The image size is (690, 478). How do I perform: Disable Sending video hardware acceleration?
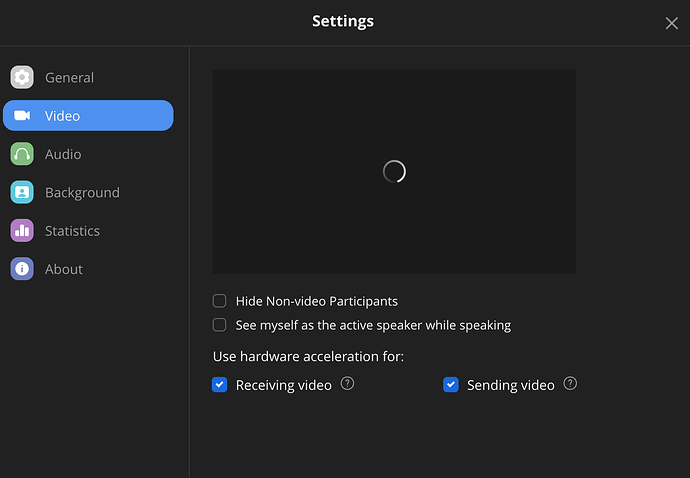click(x=451, y=385)
